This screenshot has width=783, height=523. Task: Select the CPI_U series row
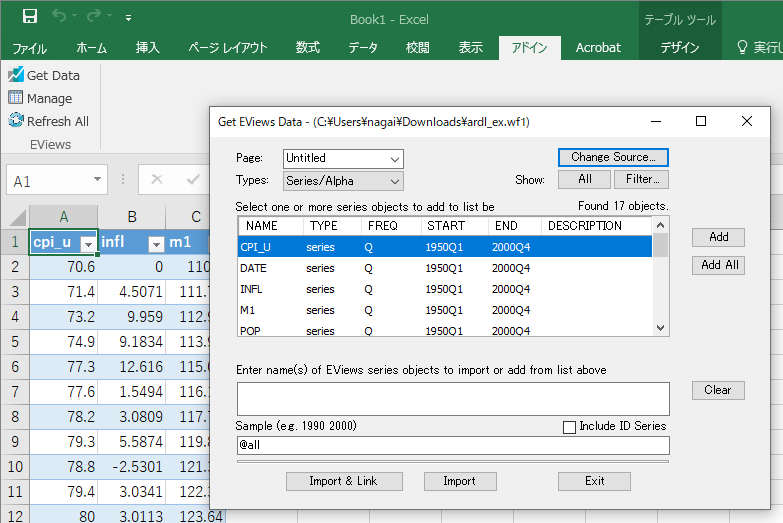pyautogui.click(x=445, y=247)
